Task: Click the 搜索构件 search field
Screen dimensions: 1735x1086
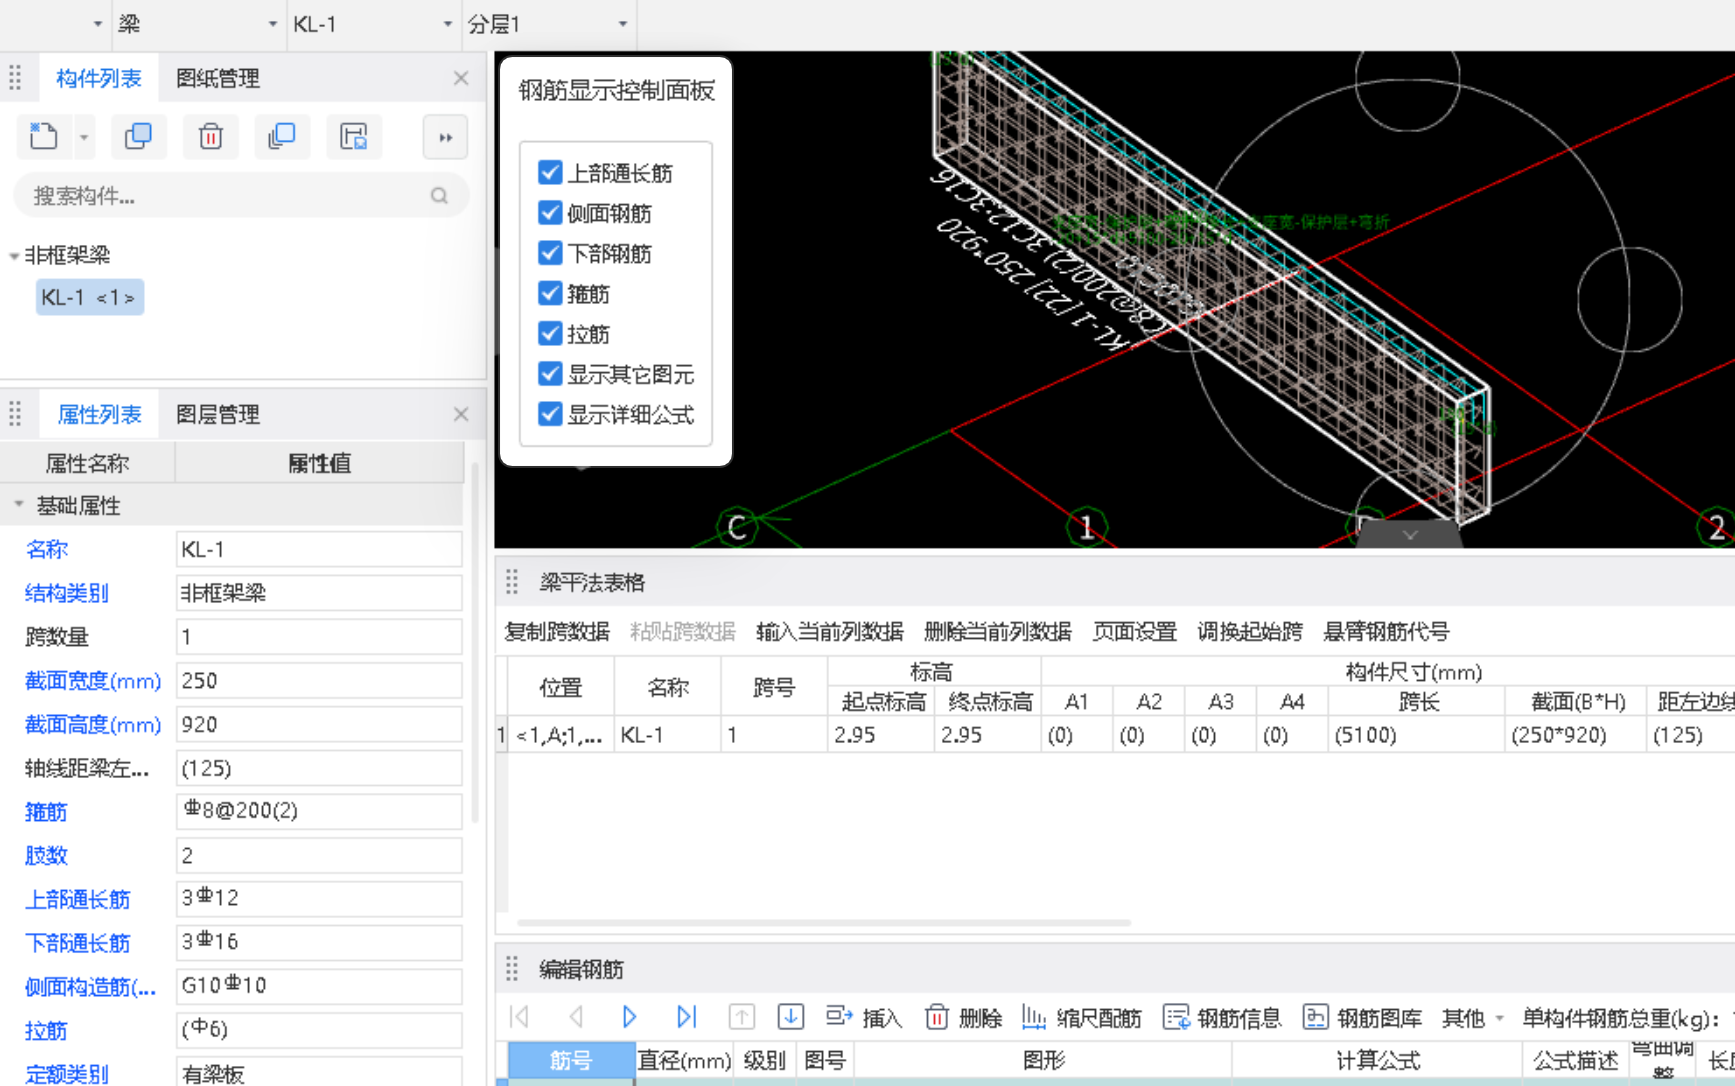Action: point(241,196)
